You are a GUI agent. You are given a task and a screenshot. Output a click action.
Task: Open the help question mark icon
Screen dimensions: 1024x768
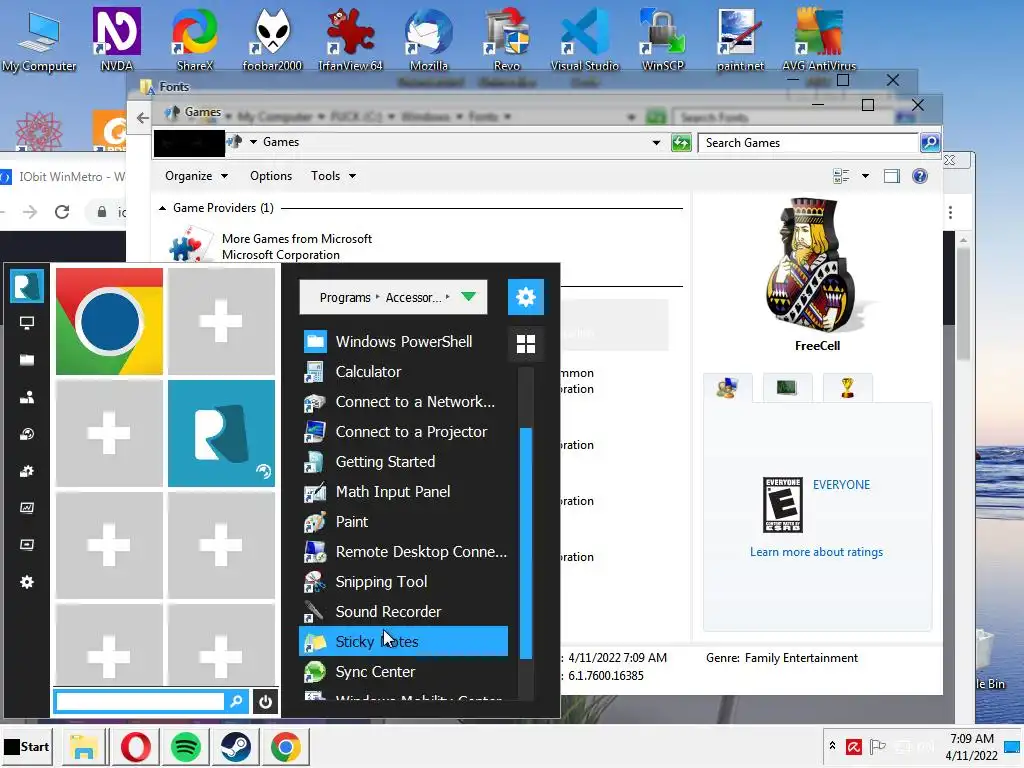point(920,176)
